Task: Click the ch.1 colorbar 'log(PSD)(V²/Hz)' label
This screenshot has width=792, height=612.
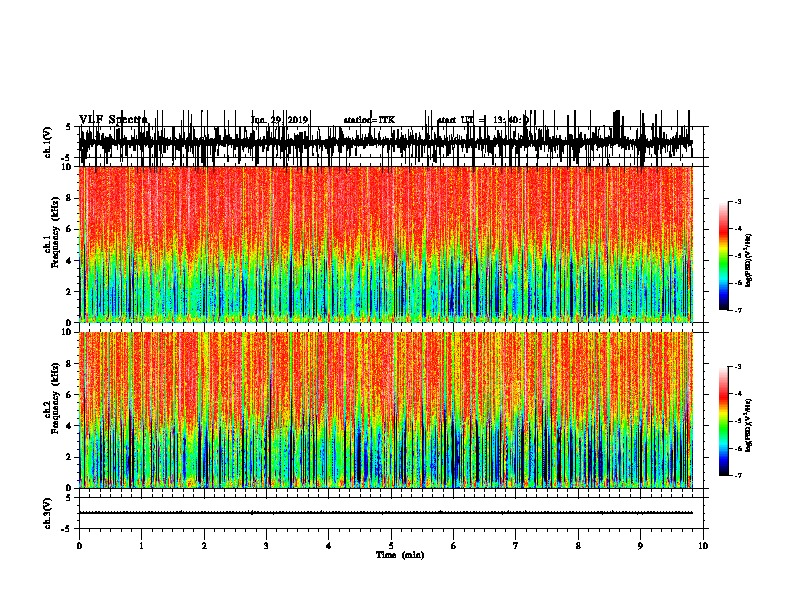Action: (x=748, y=261)
